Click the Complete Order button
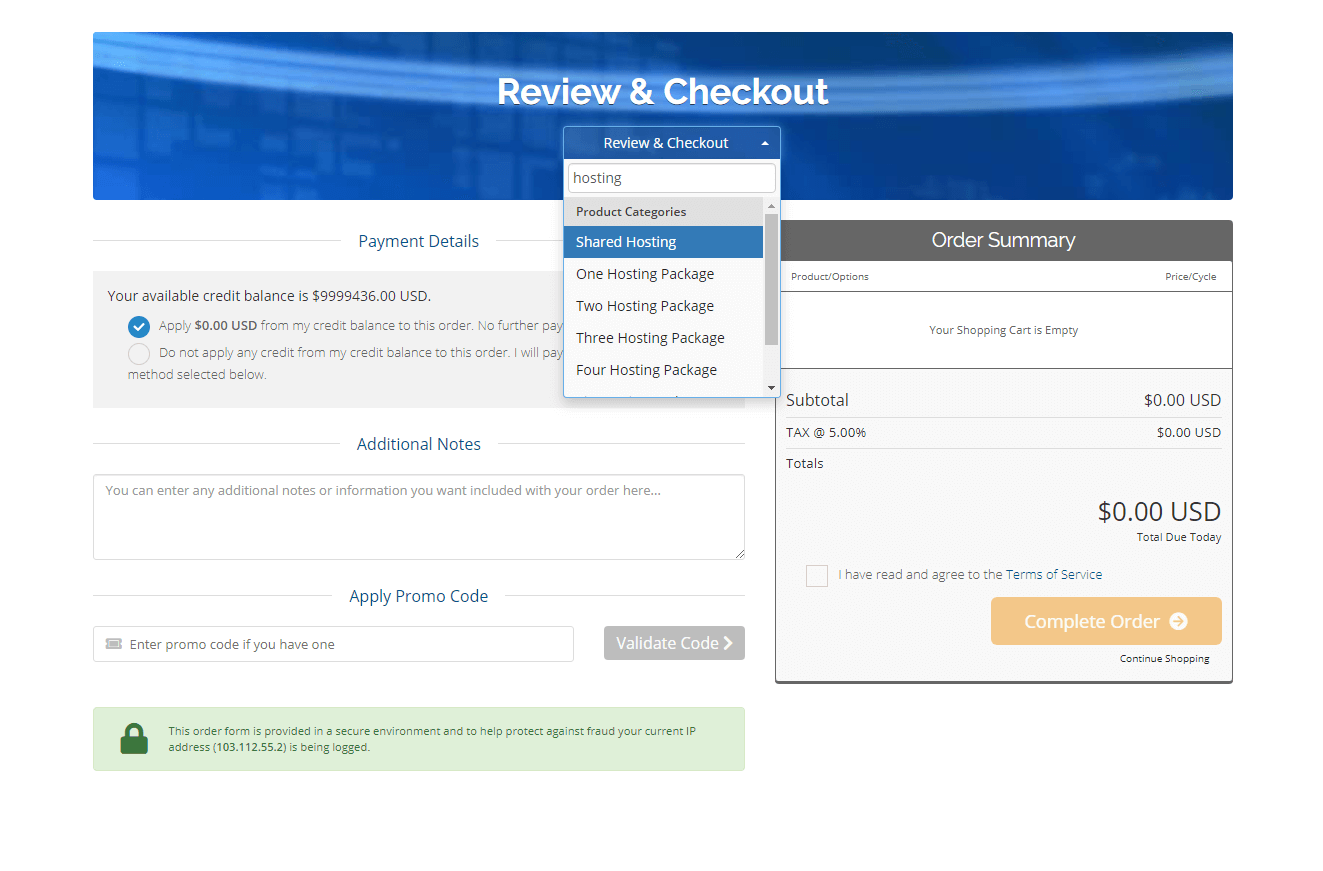Screen dimensions: 1323x871 coord(1106,620)
